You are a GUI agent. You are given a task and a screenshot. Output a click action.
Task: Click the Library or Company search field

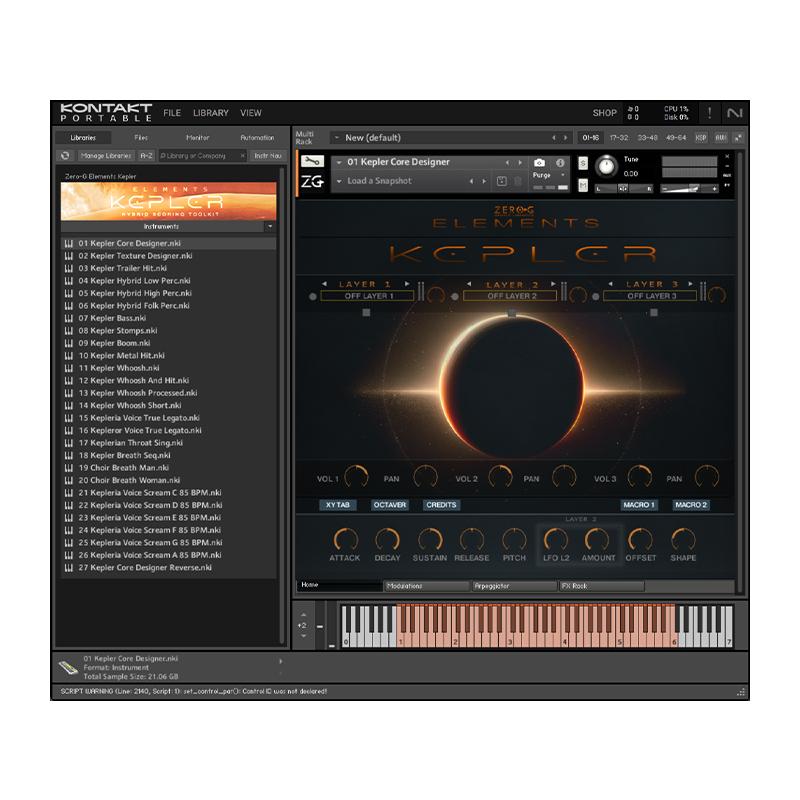click(198, 156)
